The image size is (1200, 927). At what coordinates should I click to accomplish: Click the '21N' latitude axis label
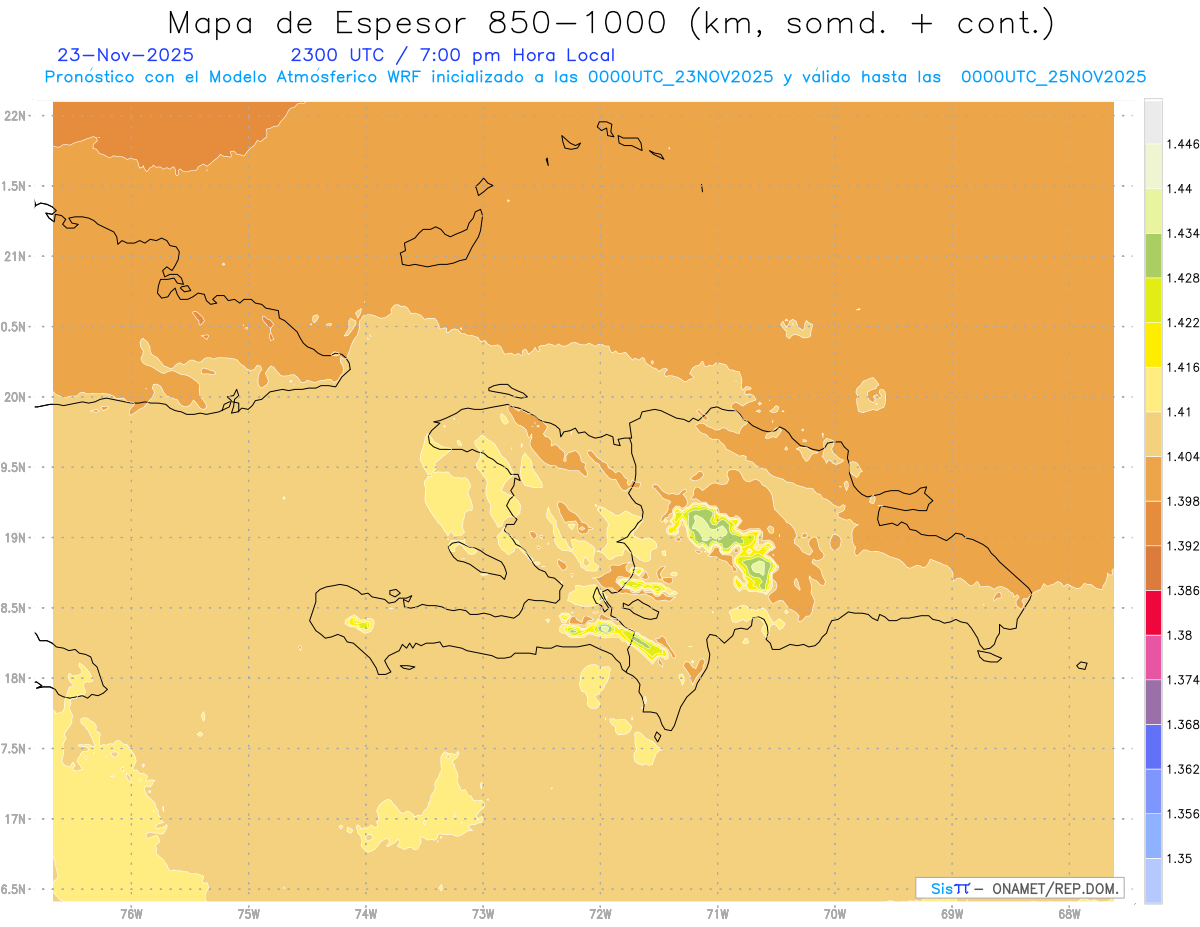pos(15,256)
